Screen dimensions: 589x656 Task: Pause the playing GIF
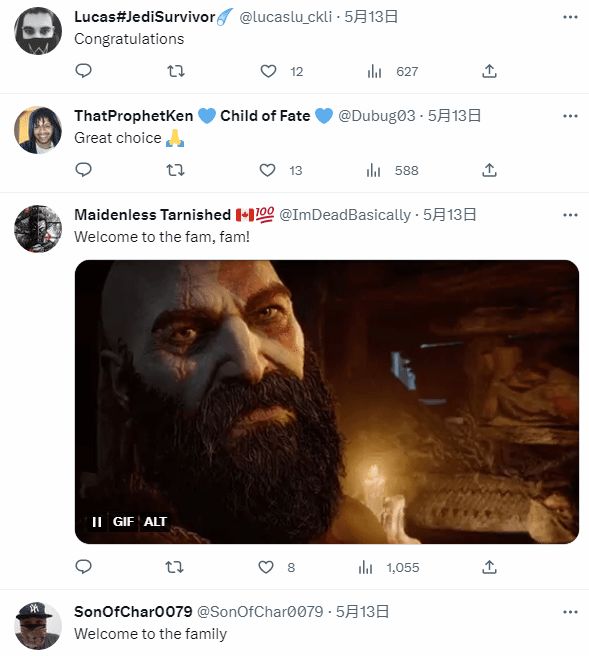97,522
